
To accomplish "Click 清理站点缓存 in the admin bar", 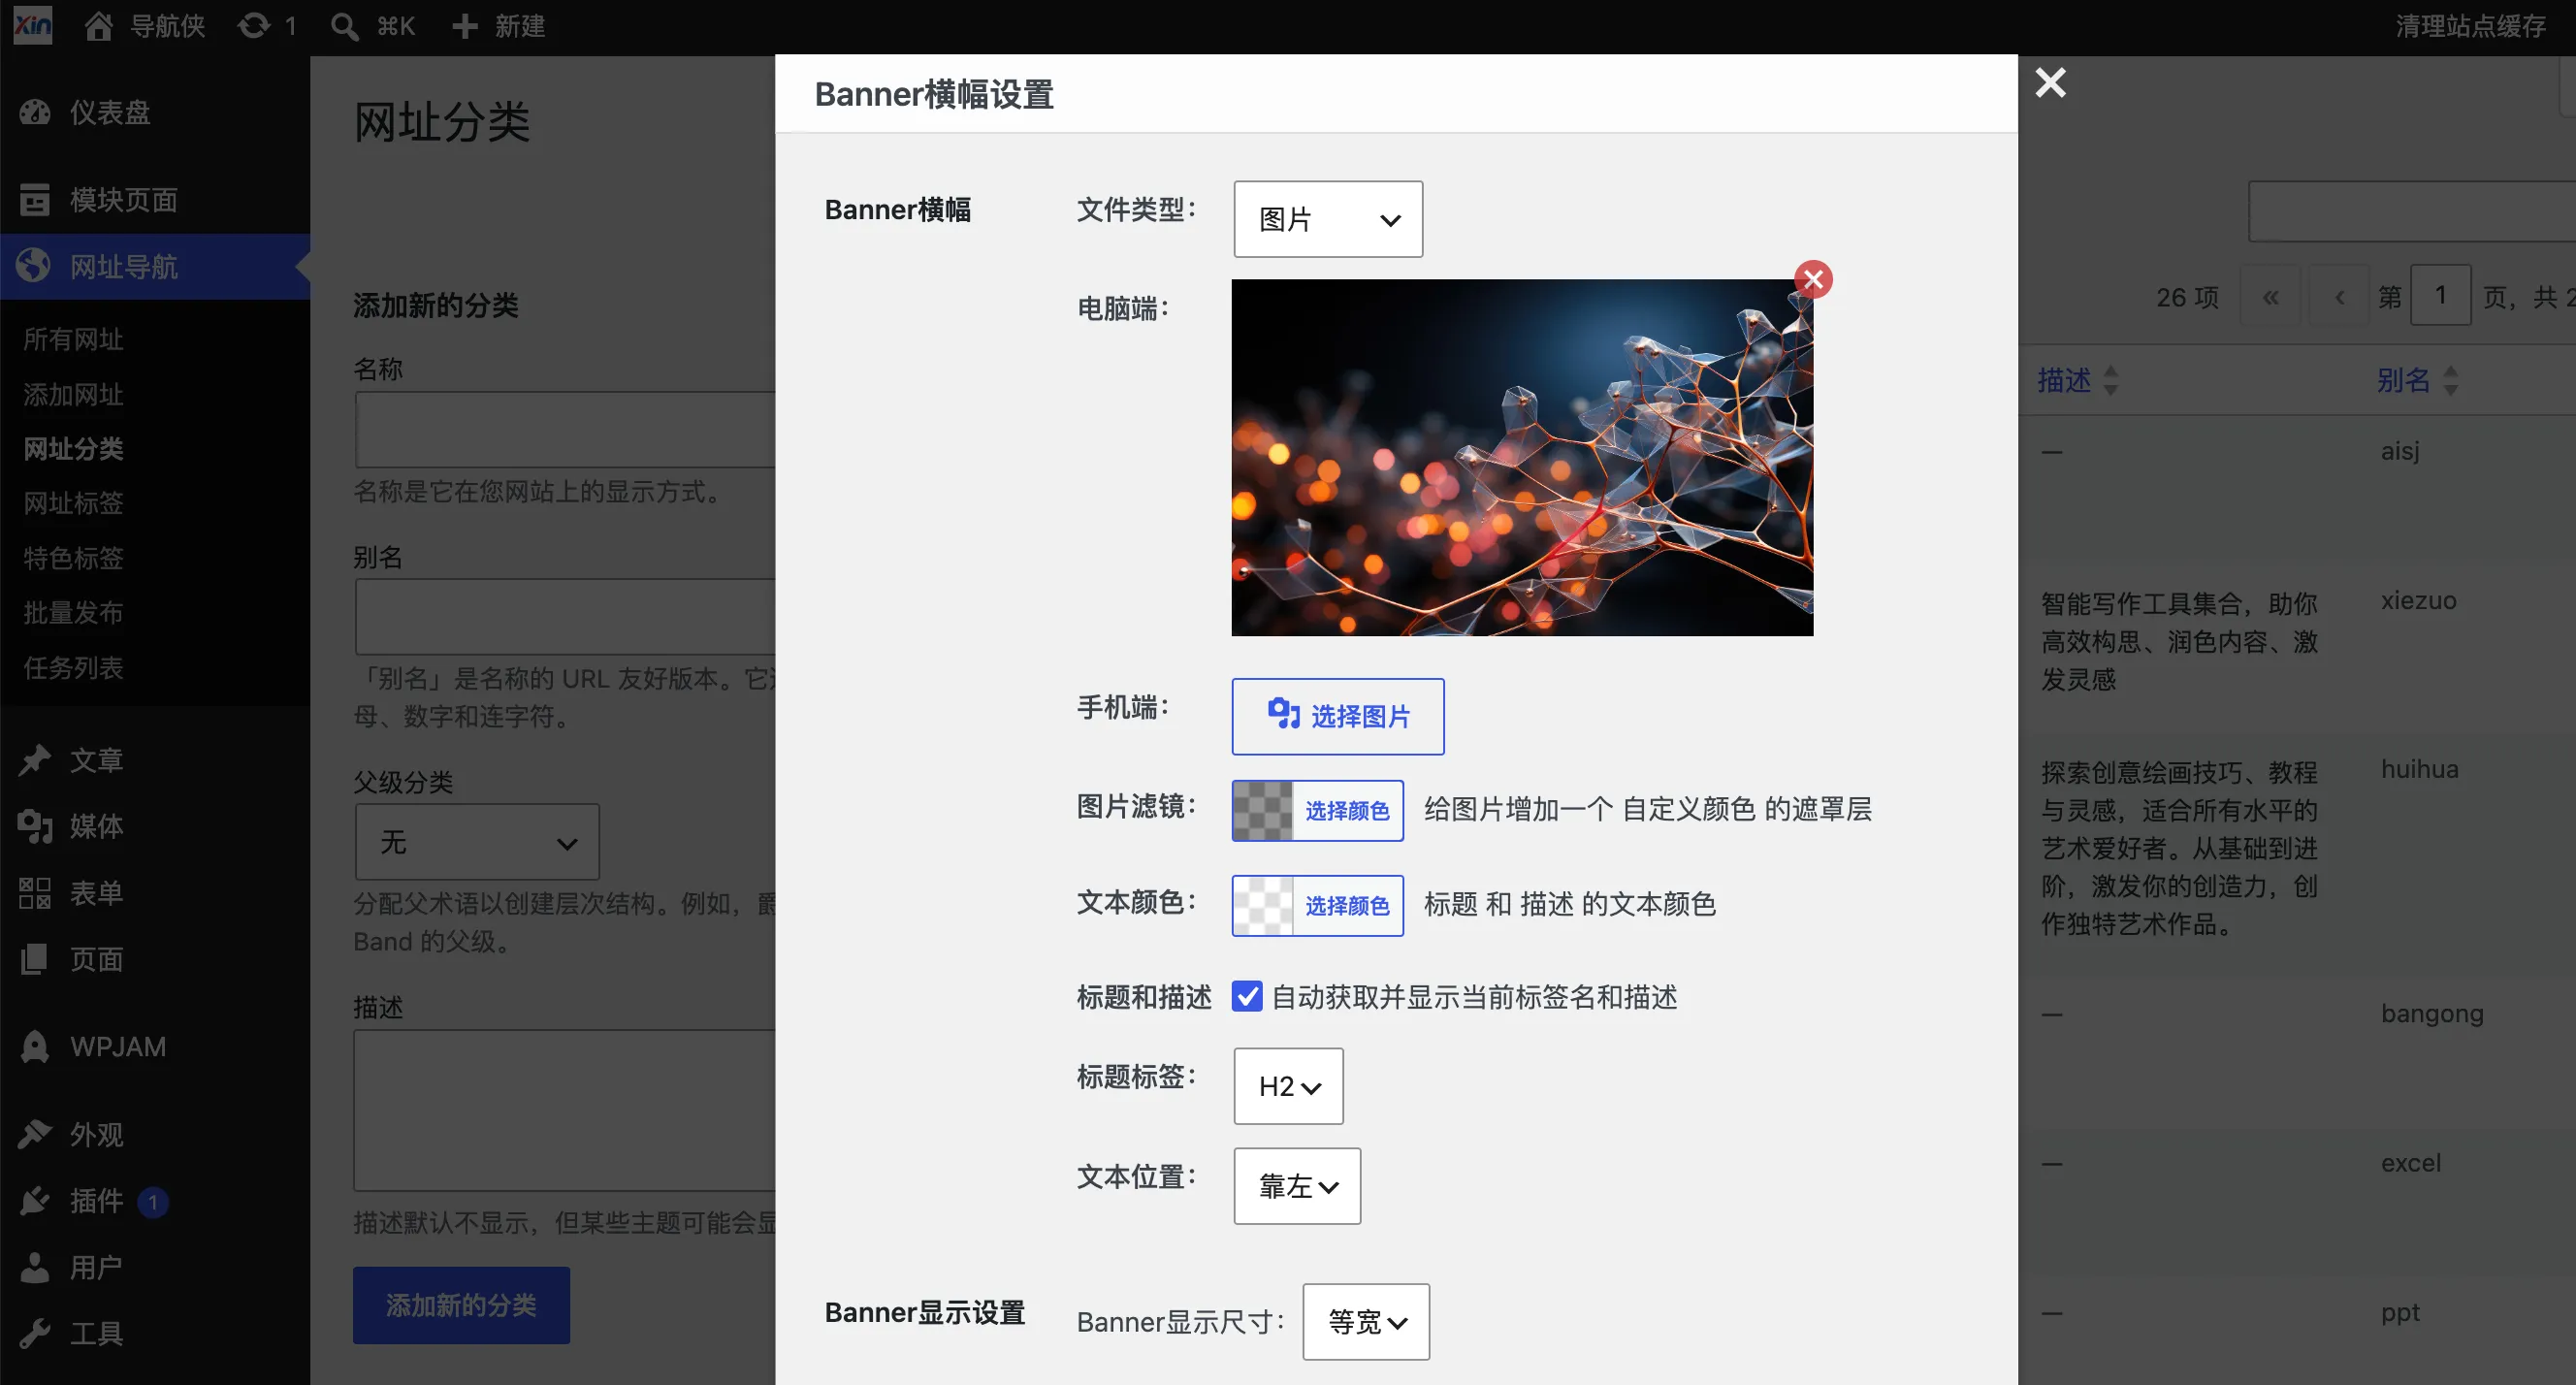I will [2471, 26].
